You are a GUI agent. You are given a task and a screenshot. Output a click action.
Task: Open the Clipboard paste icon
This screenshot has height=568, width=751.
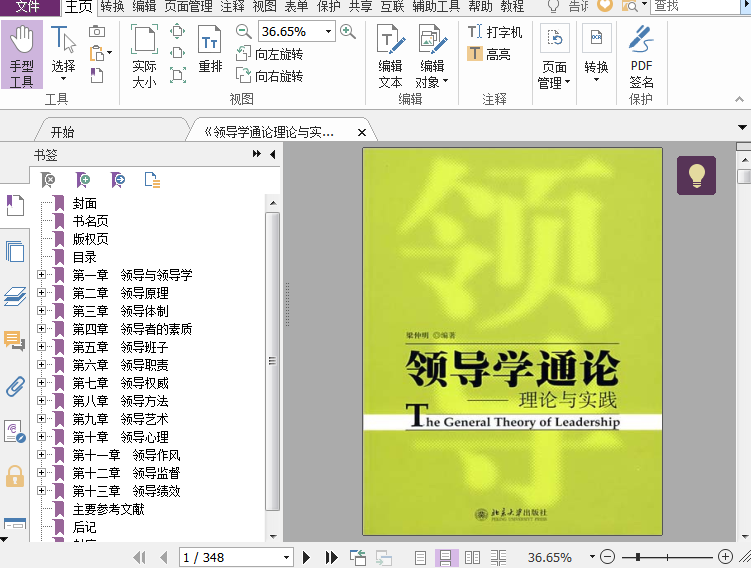click(98, 53)
